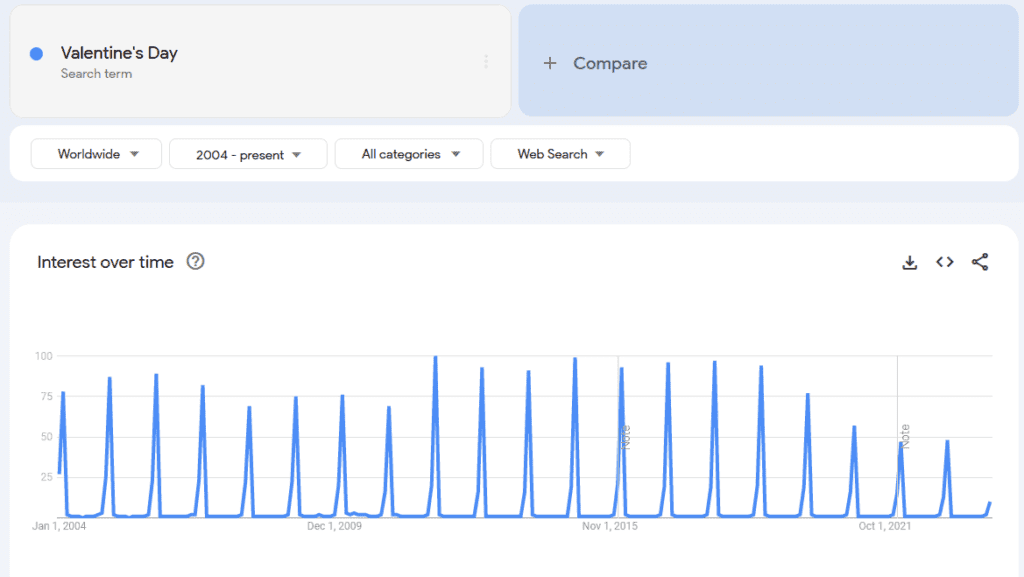Click the Note marker near Oct 1, 2021
The image size is (1024, 577).
(x=905, y=435)
